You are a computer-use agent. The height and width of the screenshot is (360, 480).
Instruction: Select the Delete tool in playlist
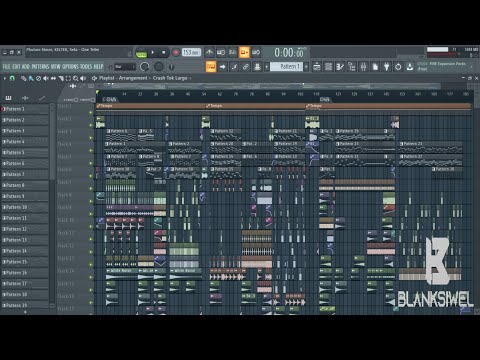pos(38,78)
